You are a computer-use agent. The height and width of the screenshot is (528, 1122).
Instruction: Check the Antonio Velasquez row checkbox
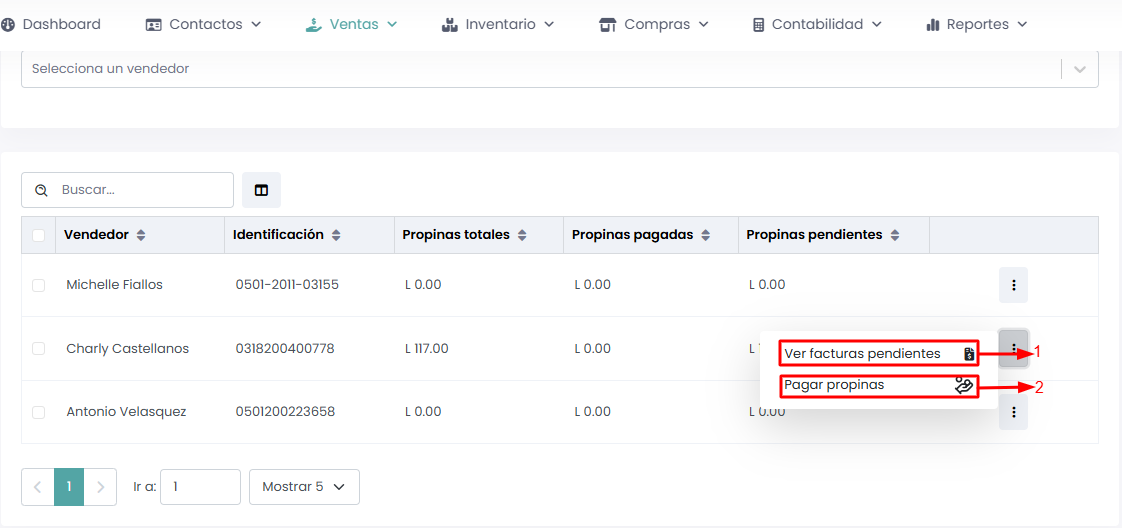[39, 412]
